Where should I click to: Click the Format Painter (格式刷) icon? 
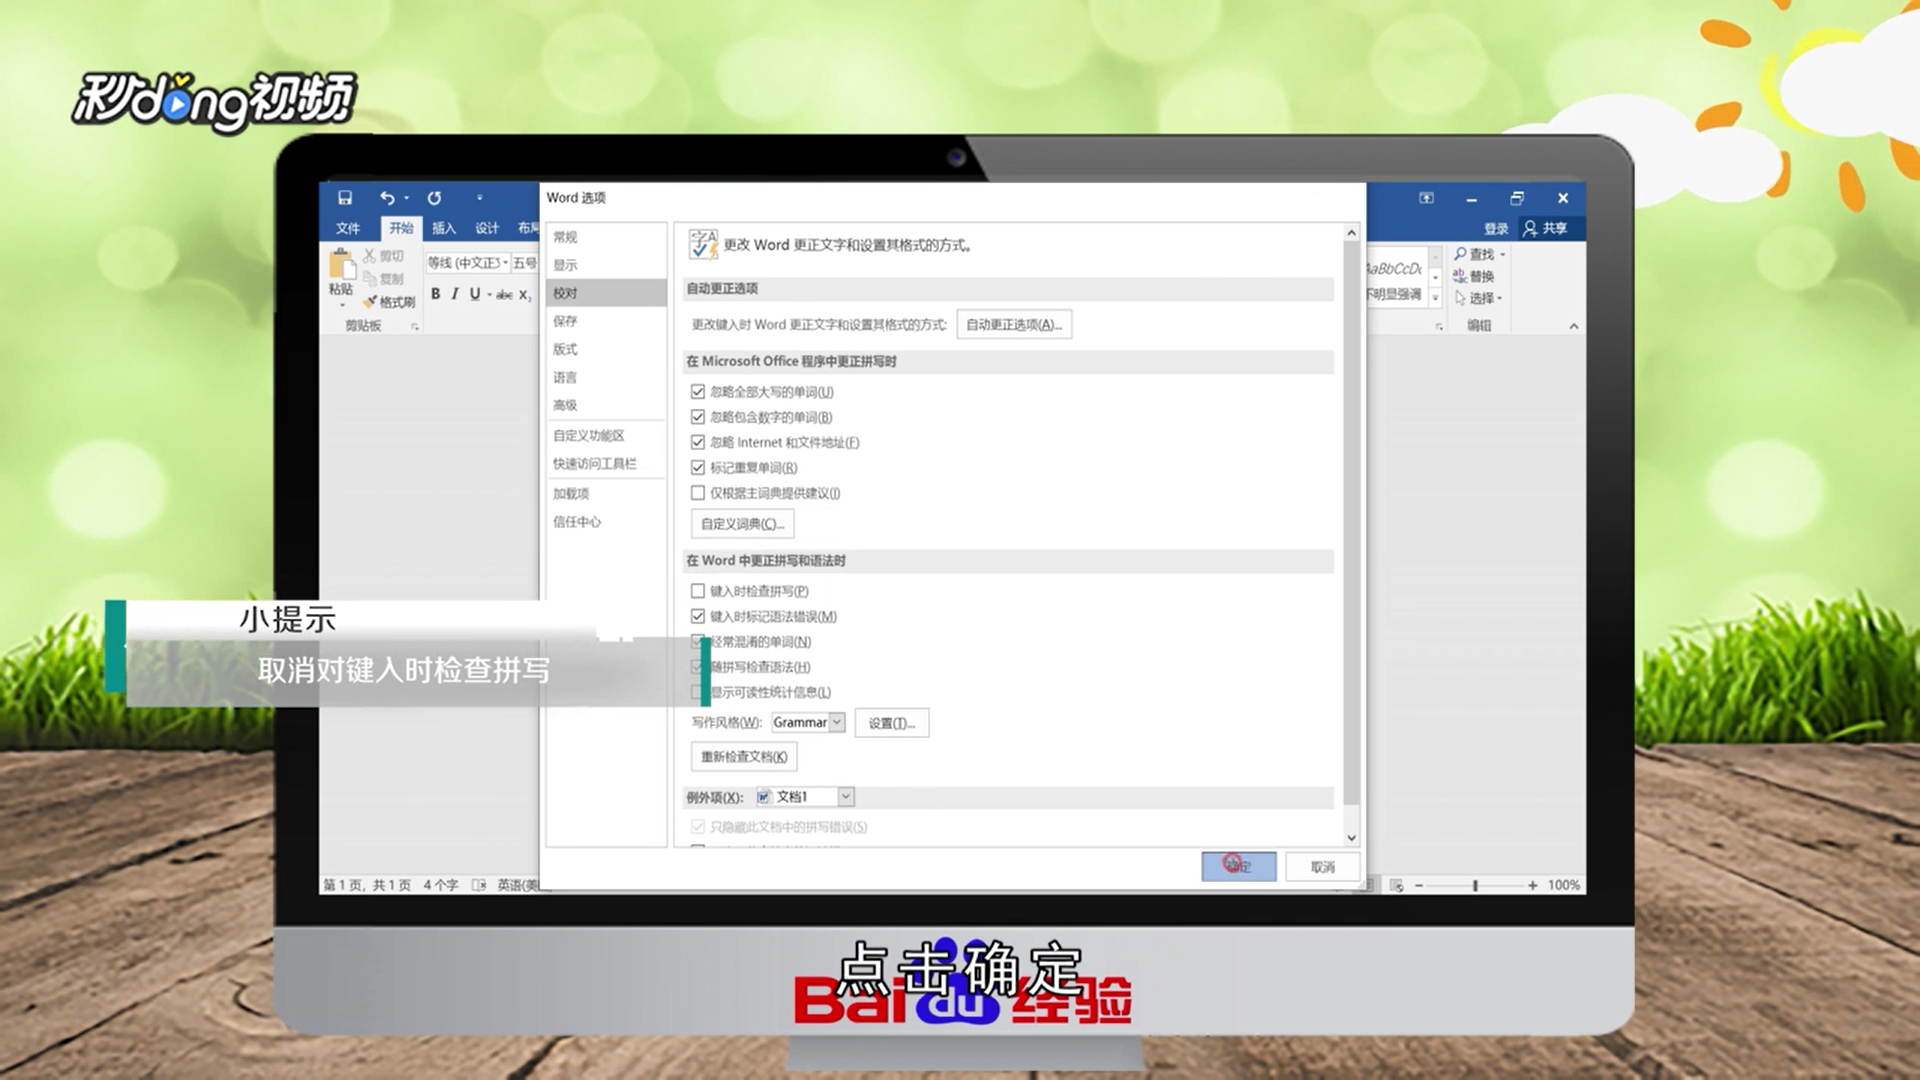(x=370, y=302)
